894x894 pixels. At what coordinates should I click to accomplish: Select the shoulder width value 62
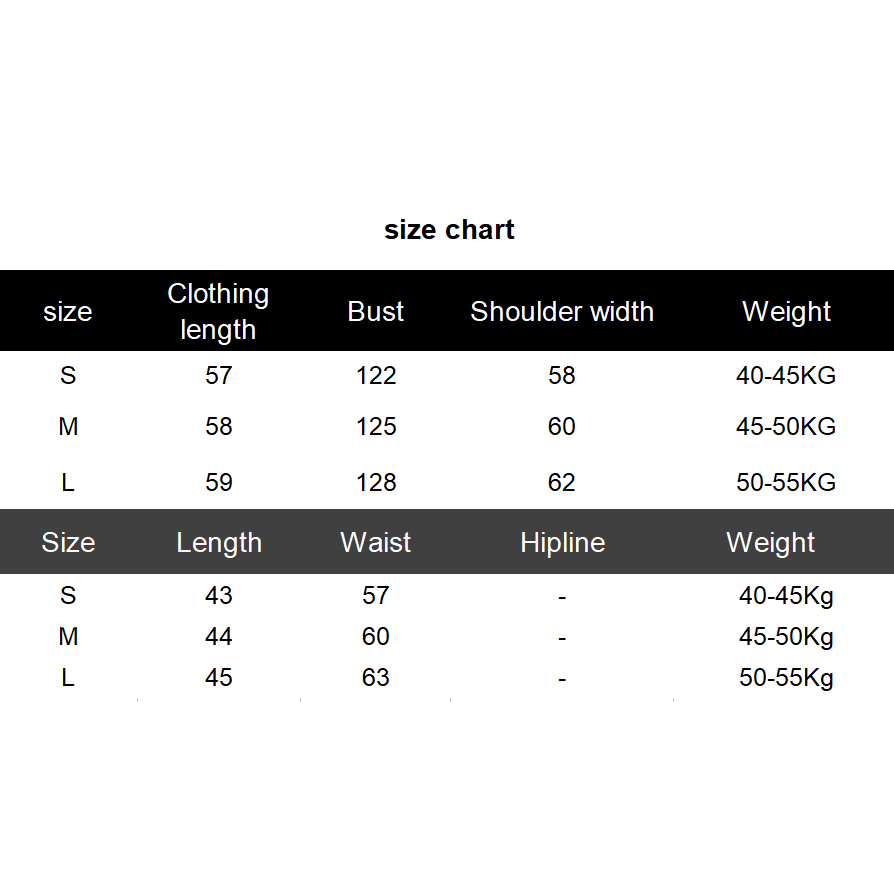click(562, 482)
